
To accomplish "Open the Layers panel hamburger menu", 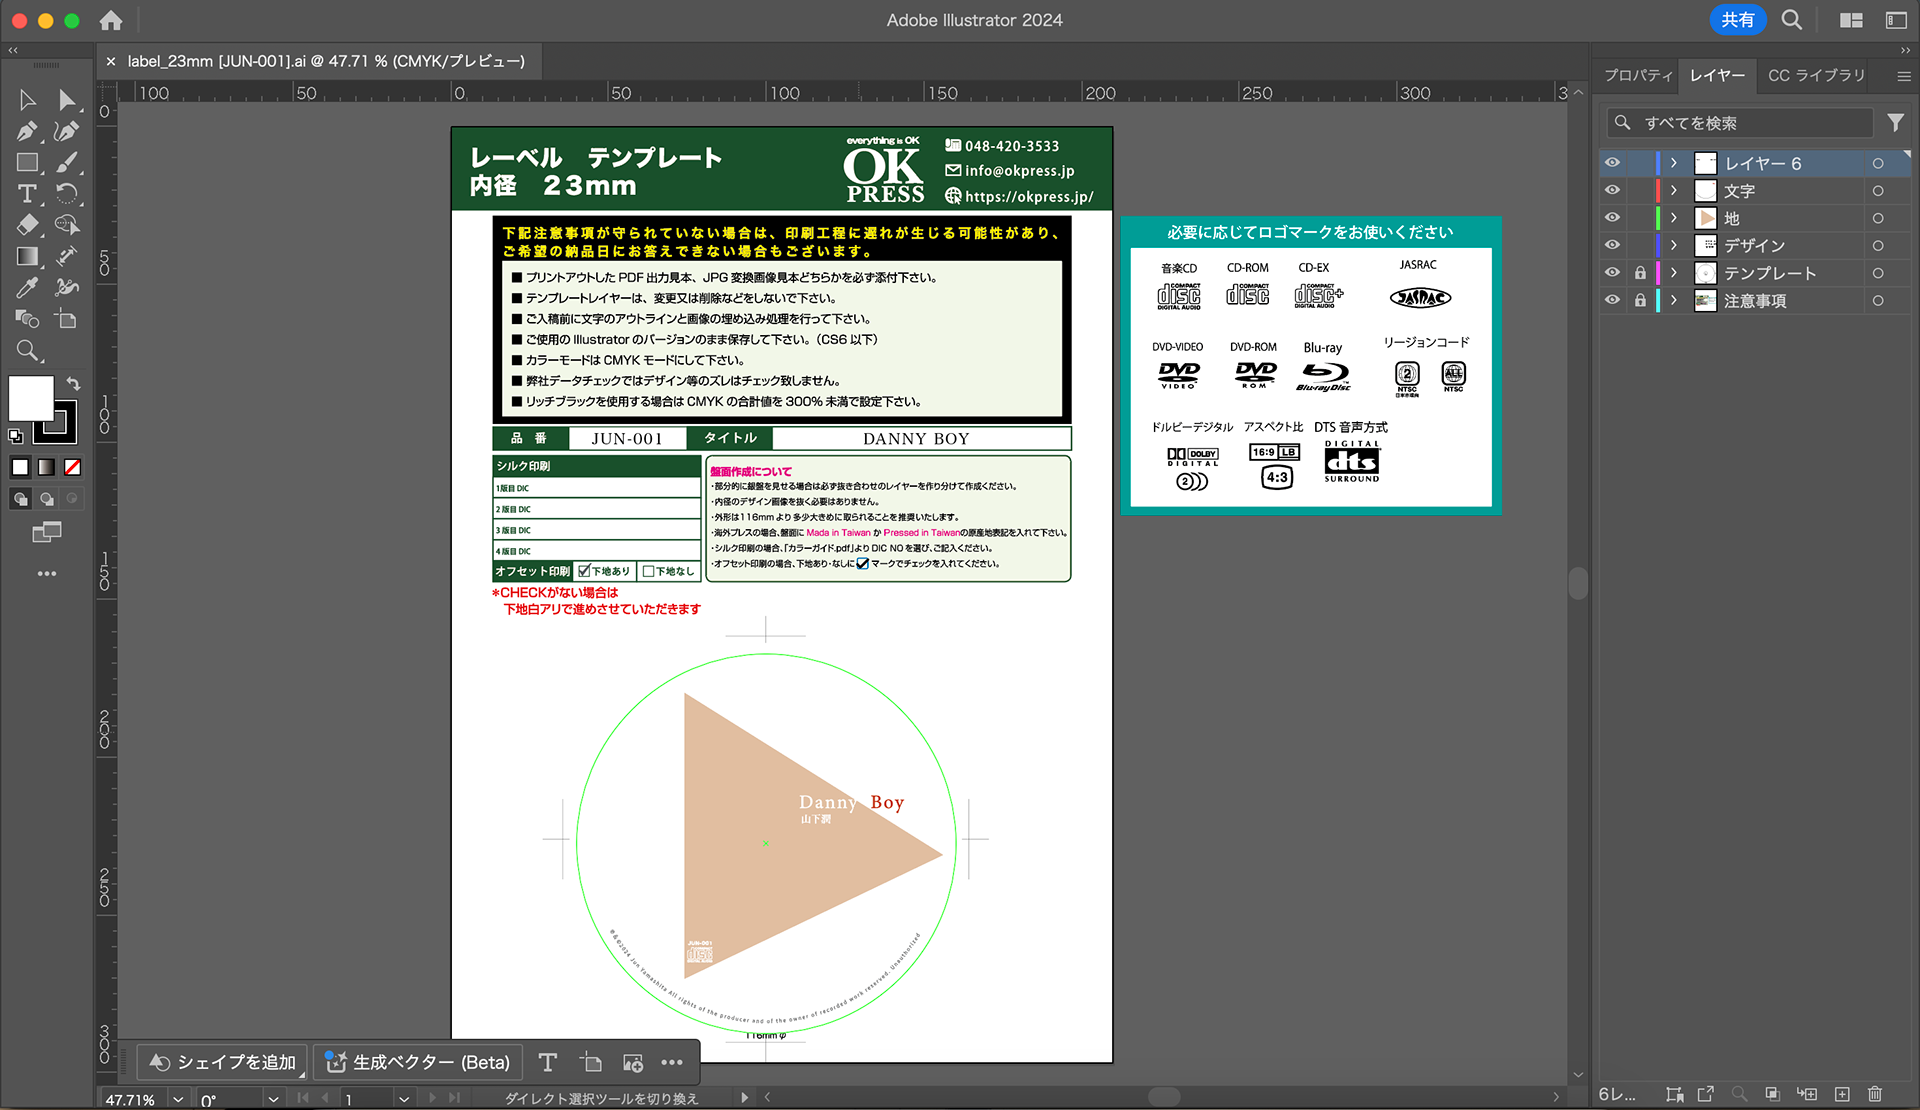I will click(x=1903, y=76).
